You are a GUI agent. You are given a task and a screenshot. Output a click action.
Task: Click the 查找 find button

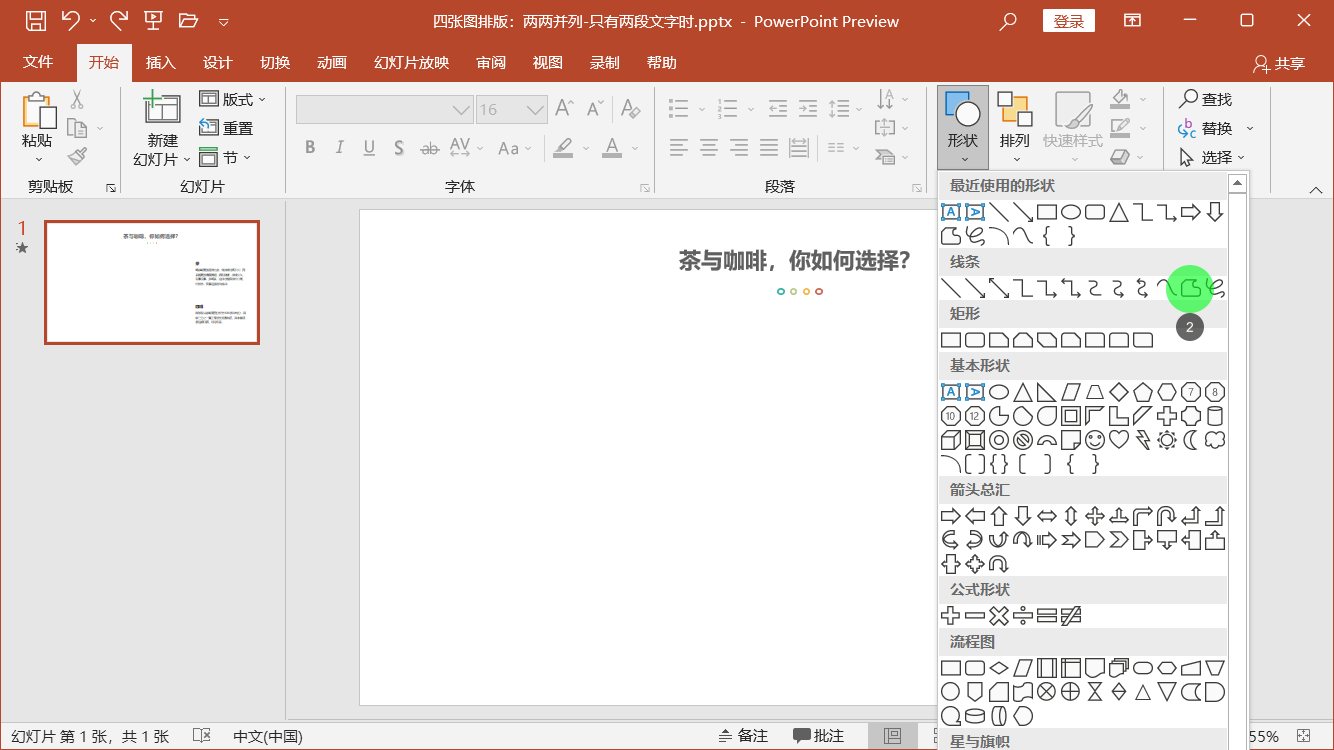(x=1205, y=99)
